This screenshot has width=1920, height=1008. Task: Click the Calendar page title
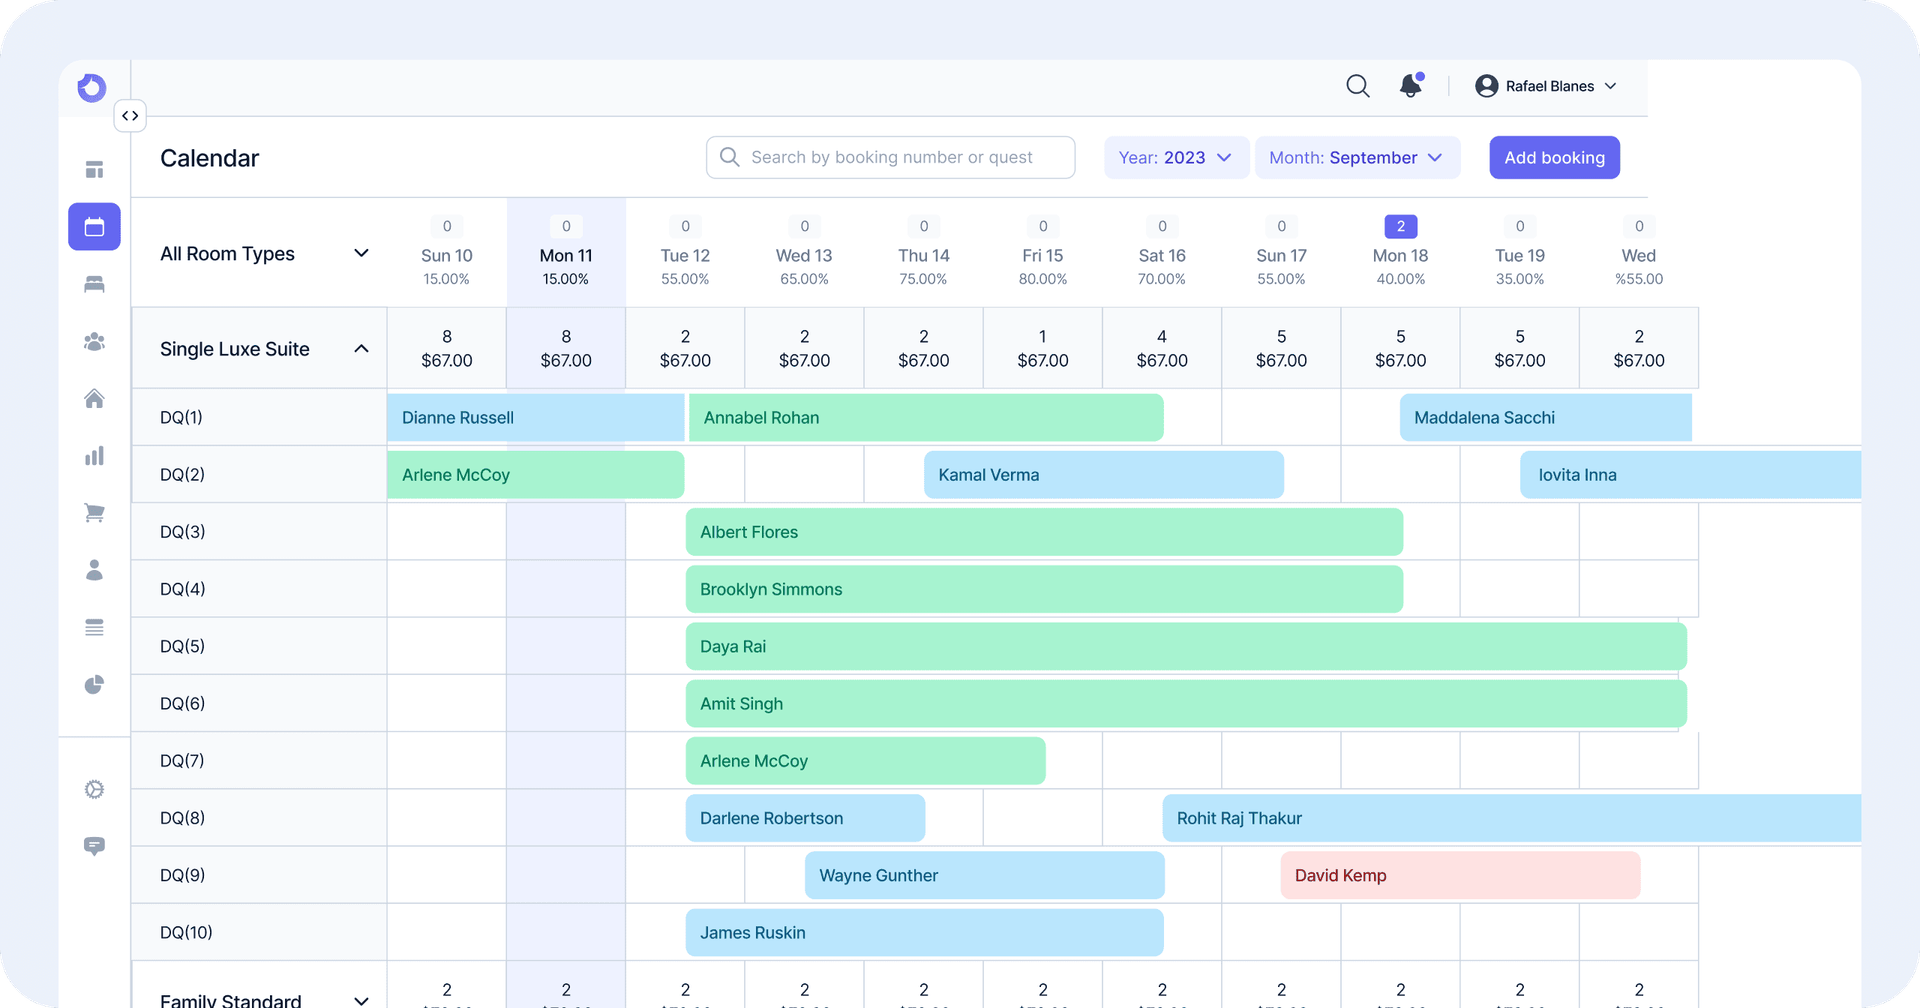click(209, 158)
